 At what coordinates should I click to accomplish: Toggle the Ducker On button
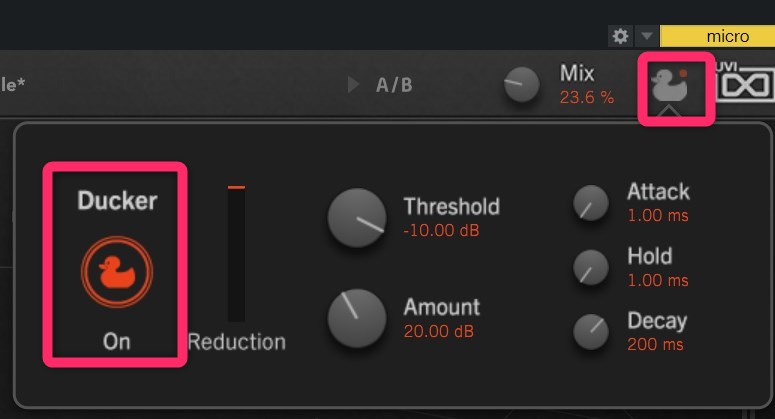(117, 269)
